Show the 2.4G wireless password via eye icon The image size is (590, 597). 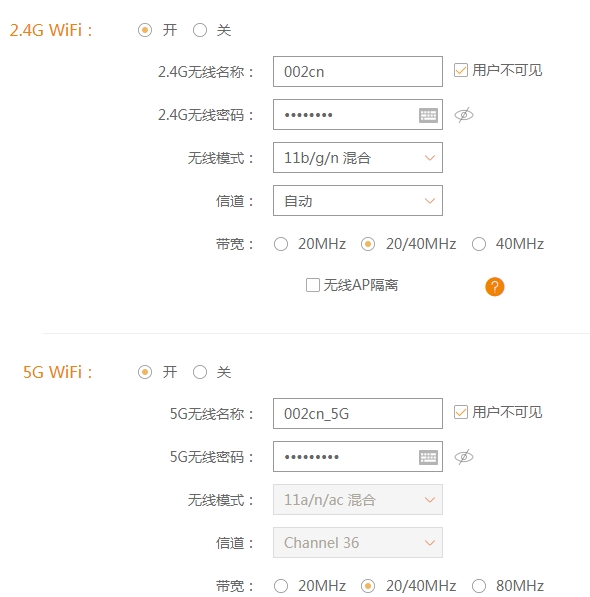click(x=464, y=115)
